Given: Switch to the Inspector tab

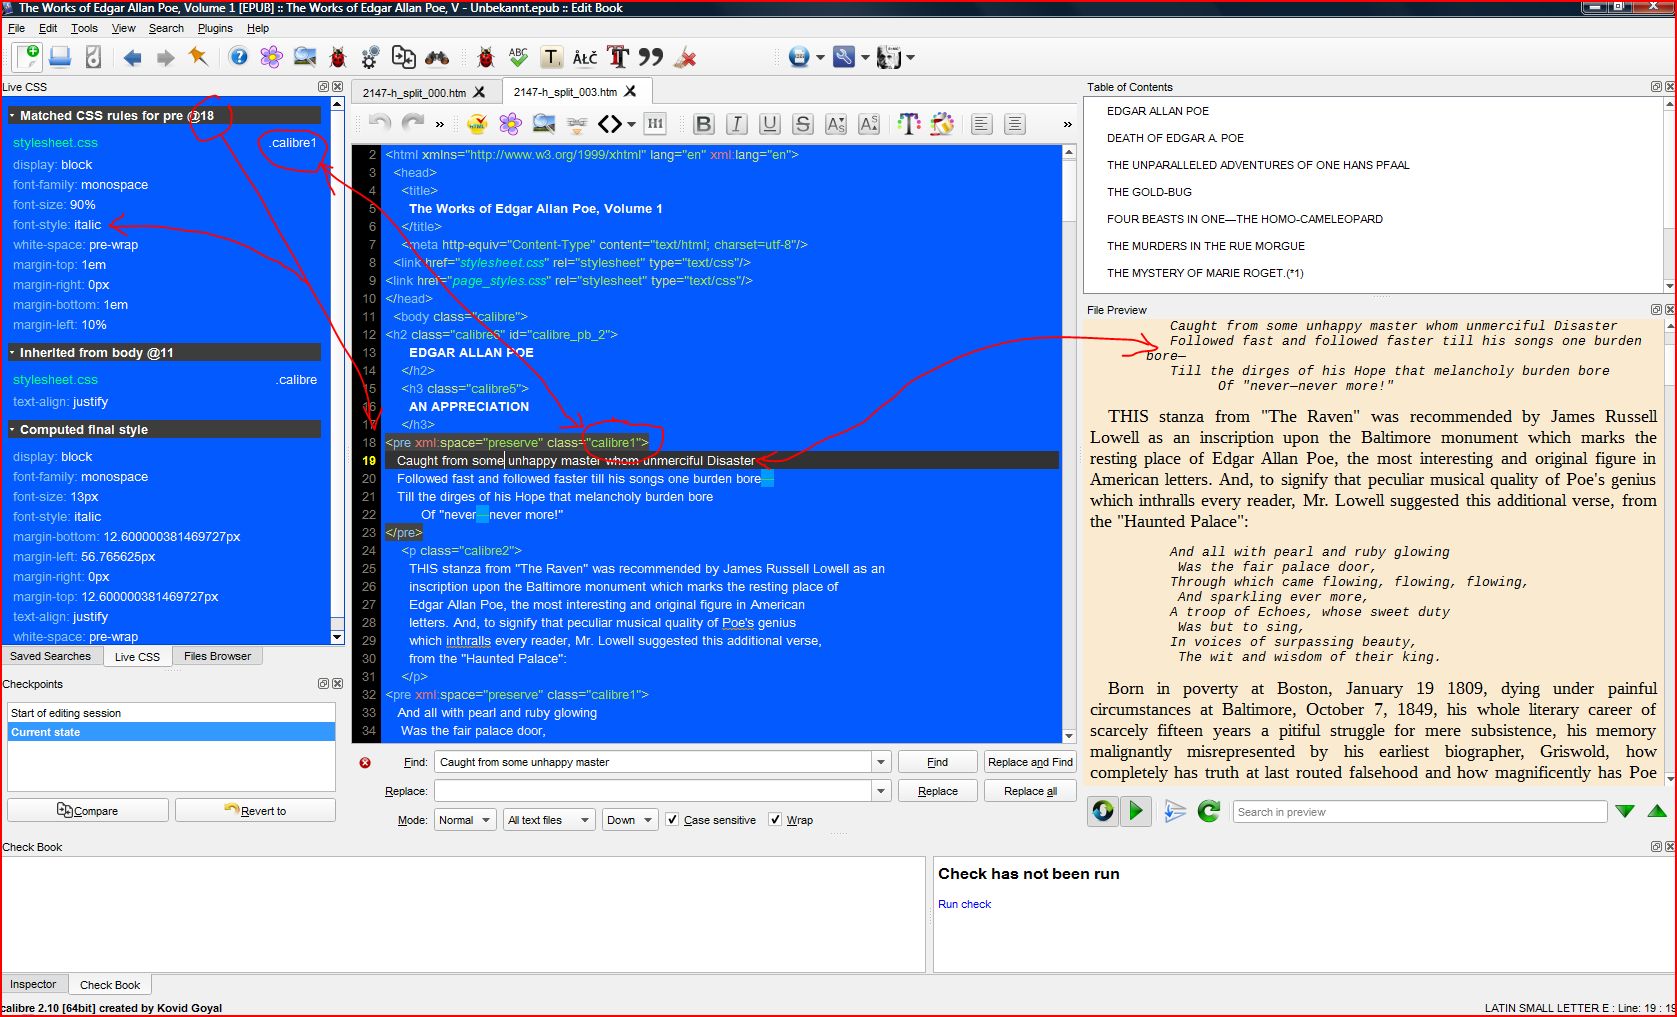Looking at the screenshot, I should [33, 985].
